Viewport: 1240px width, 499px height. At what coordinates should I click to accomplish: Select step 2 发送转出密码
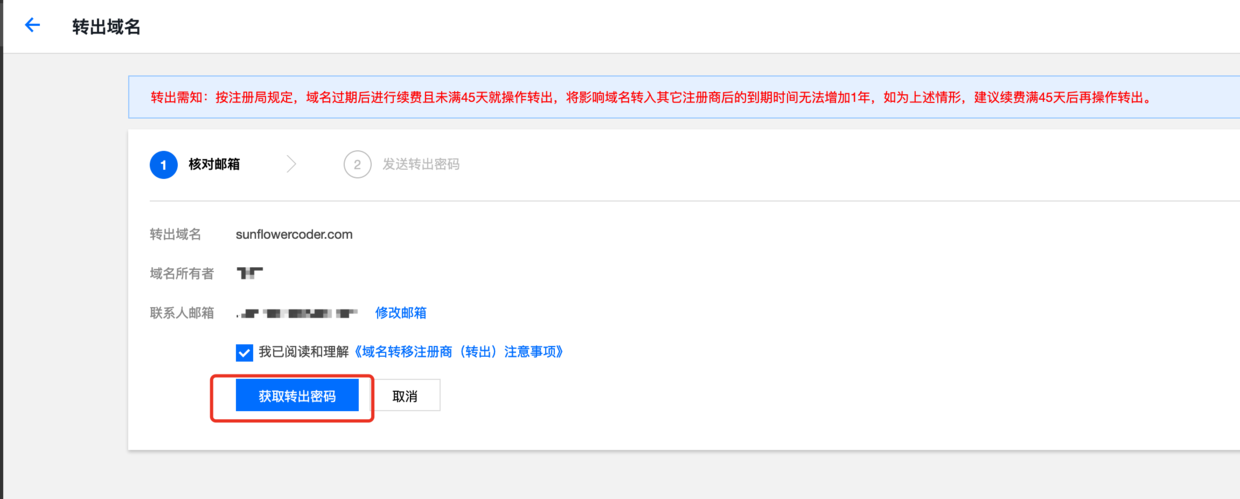(402, 164)
